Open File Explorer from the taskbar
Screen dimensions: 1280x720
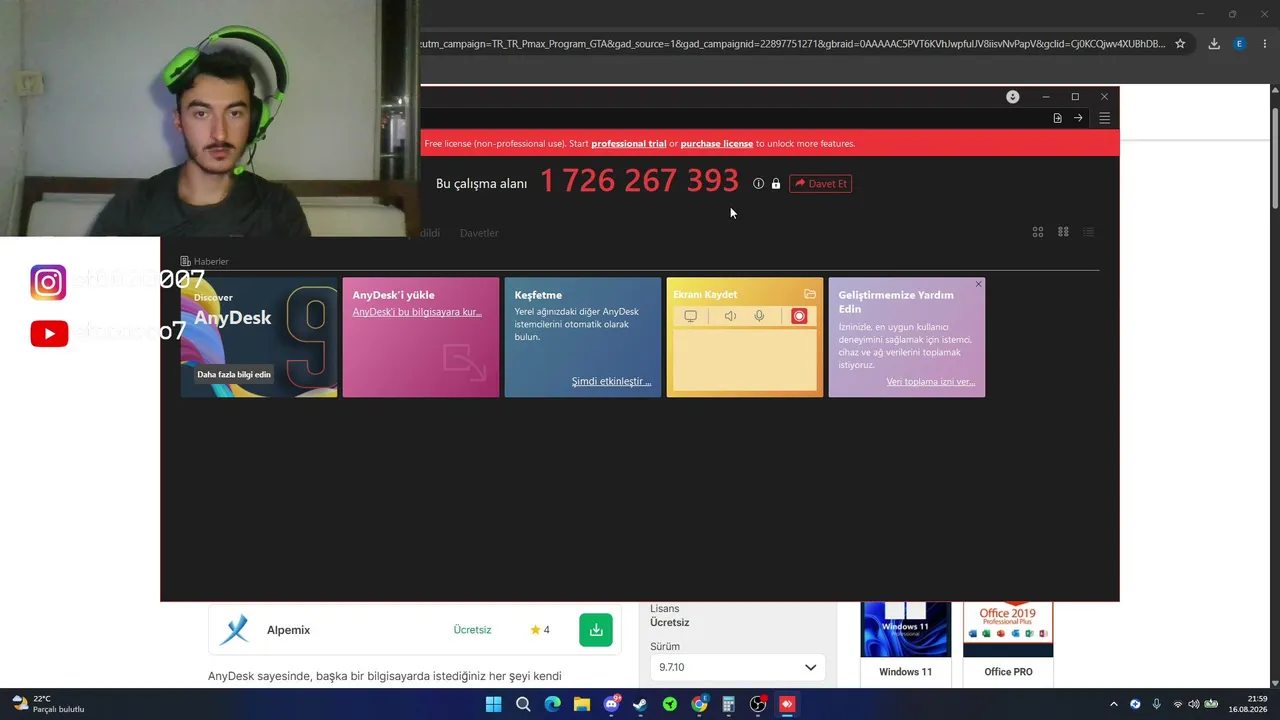point(582,704)
